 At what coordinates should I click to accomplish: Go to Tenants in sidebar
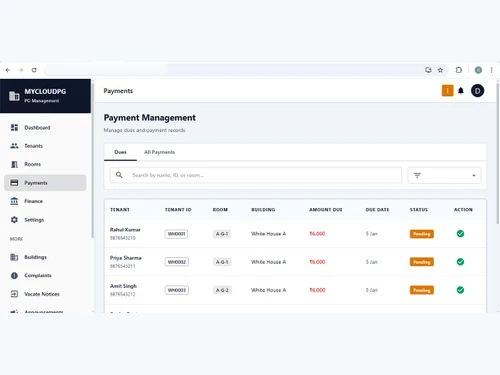click(x=45, y=146)
